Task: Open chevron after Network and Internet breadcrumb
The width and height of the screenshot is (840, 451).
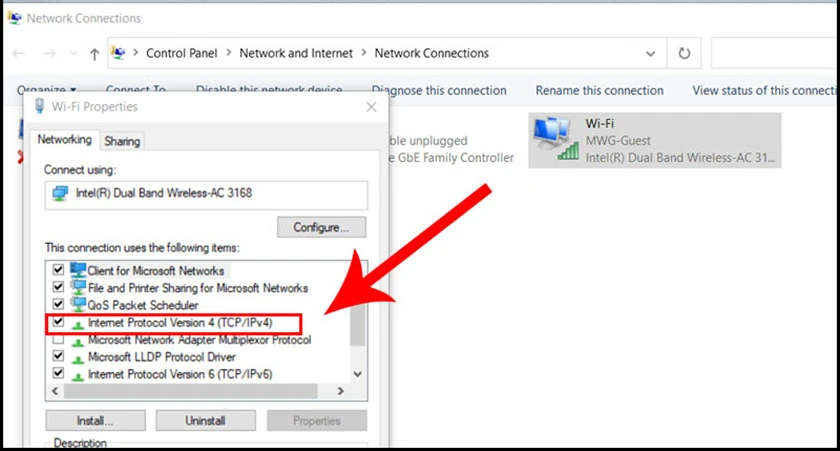Action: 364,52
